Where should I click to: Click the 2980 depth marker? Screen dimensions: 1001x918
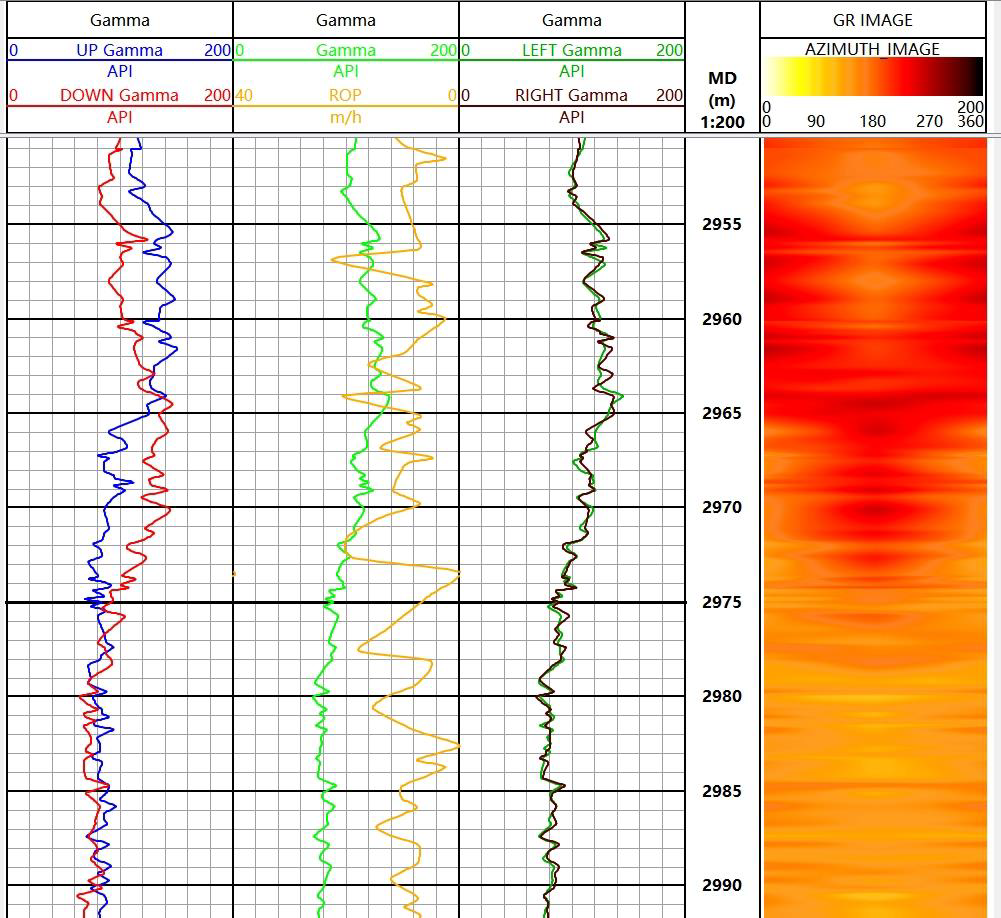[x=722, y=696]
